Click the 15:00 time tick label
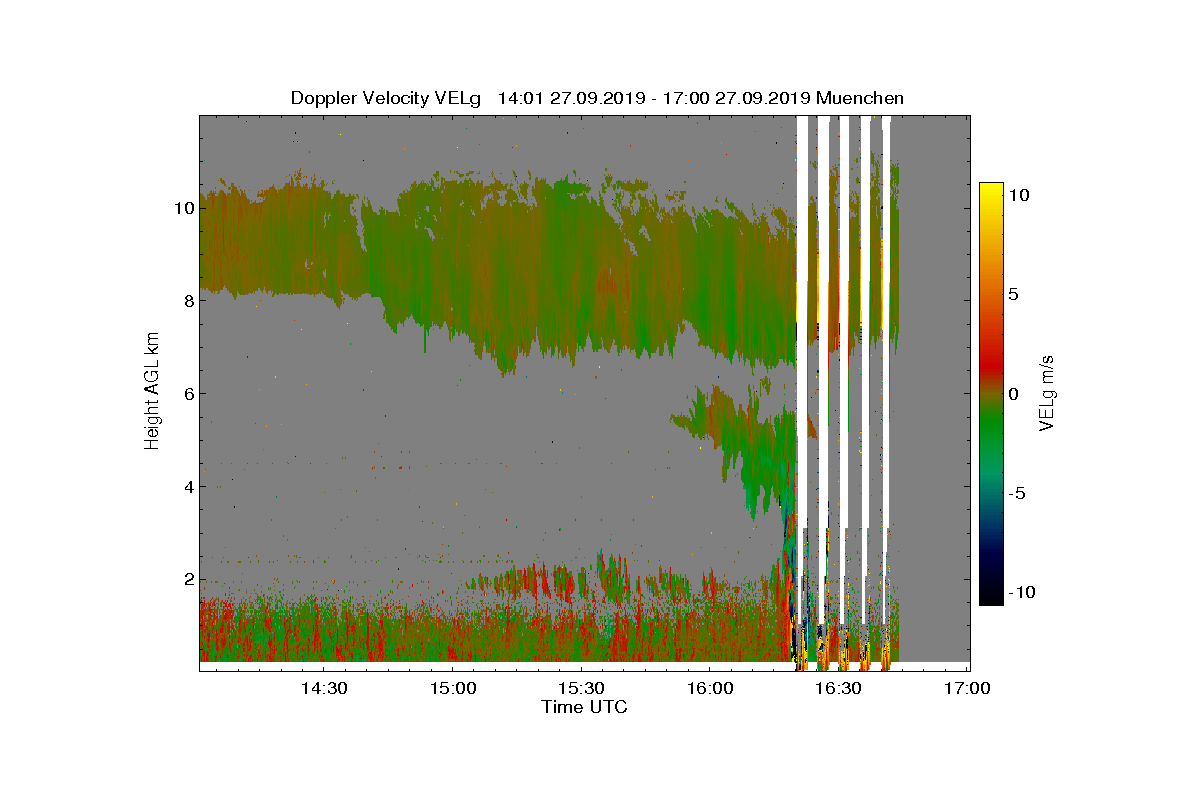 pos(452,688)
